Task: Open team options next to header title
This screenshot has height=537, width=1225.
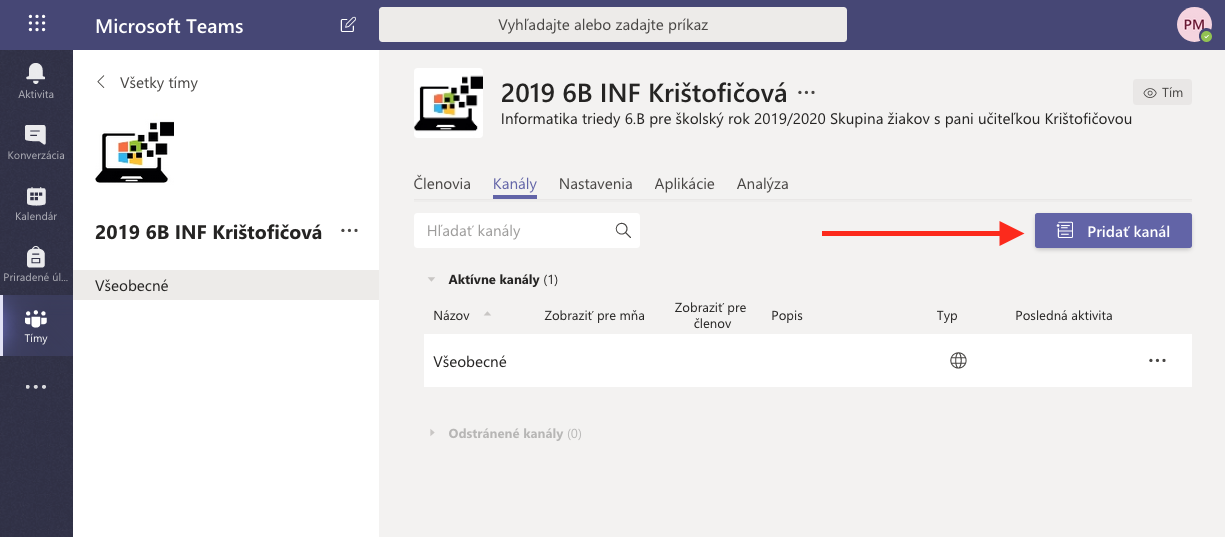Action: [x=806, y=93]
